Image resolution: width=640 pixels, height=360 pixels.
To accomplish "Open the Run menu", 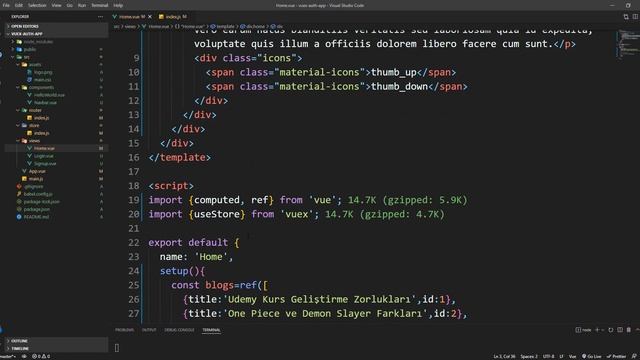I will pyautogui.click(x=82, y=5).
